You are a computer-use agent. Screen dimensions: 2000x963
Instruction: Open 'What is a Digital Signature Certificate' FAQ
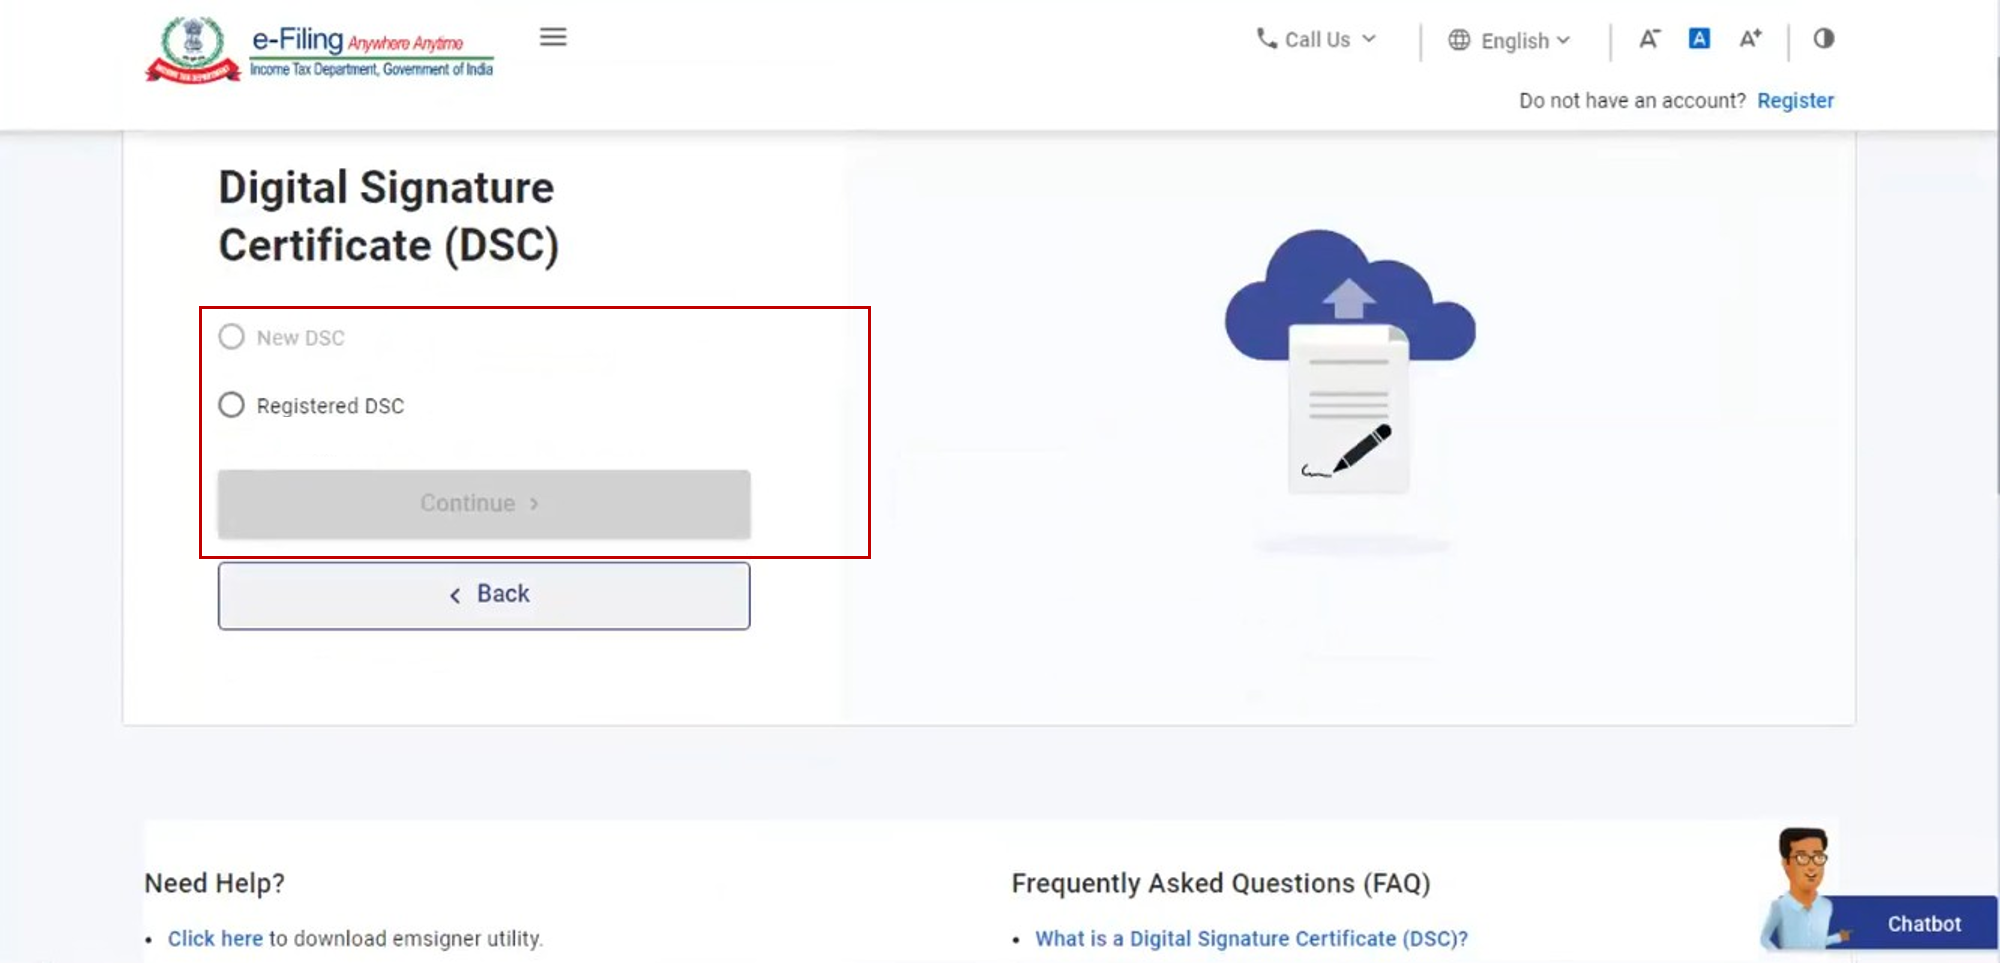click(1250, 938)
